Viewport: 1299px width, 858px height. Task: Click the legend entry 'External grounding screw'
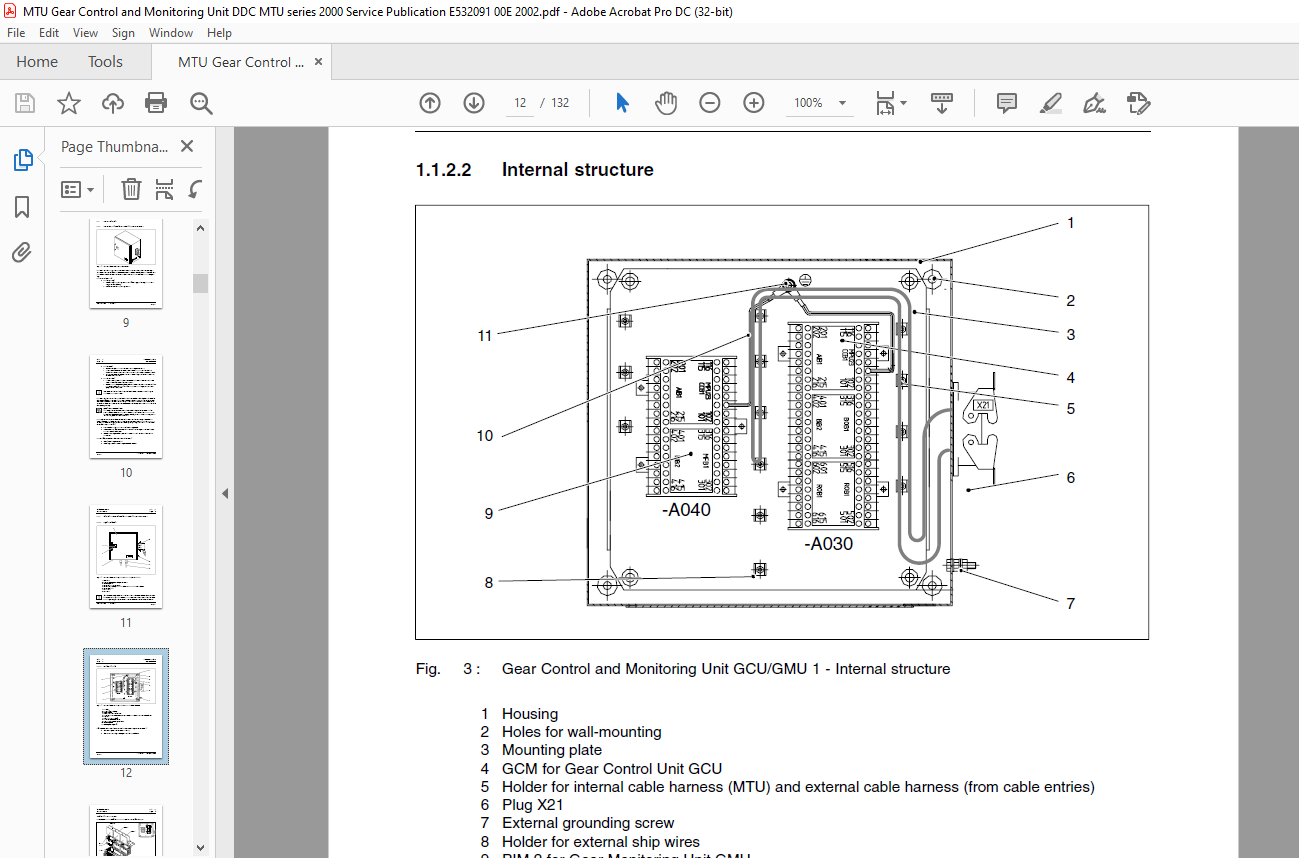[x=588, y=823]
